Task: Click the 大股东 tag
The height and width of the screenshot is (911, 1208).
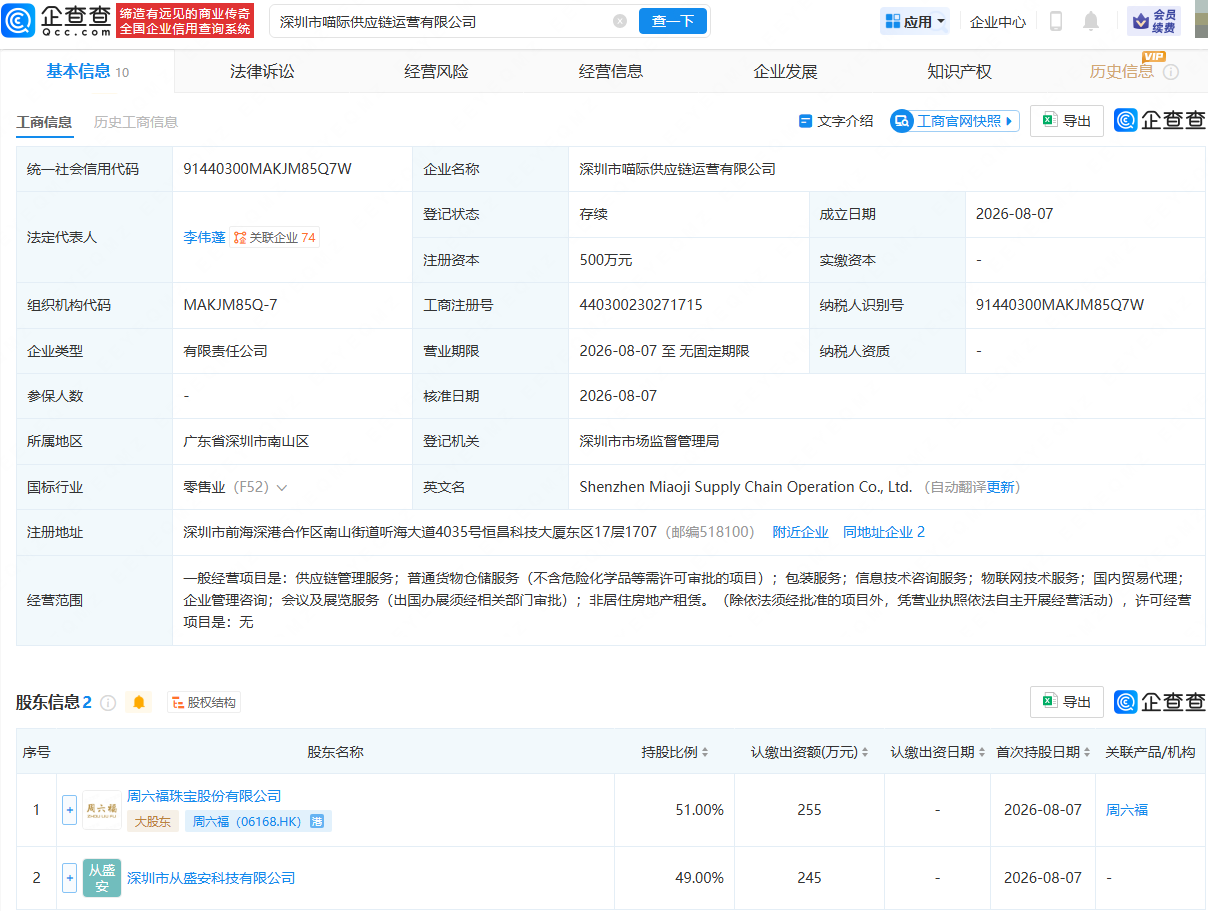Action: [x=153, y=821]
